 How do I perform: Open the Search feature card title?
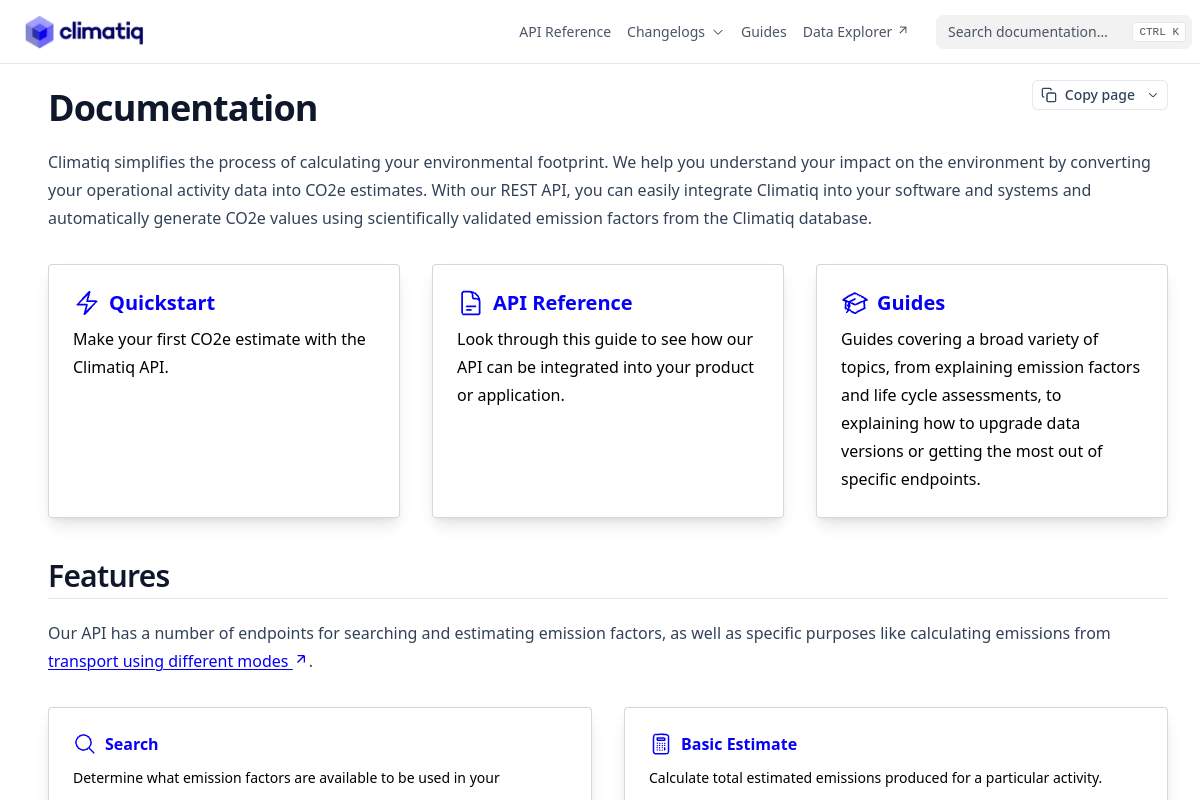(131, 744)
